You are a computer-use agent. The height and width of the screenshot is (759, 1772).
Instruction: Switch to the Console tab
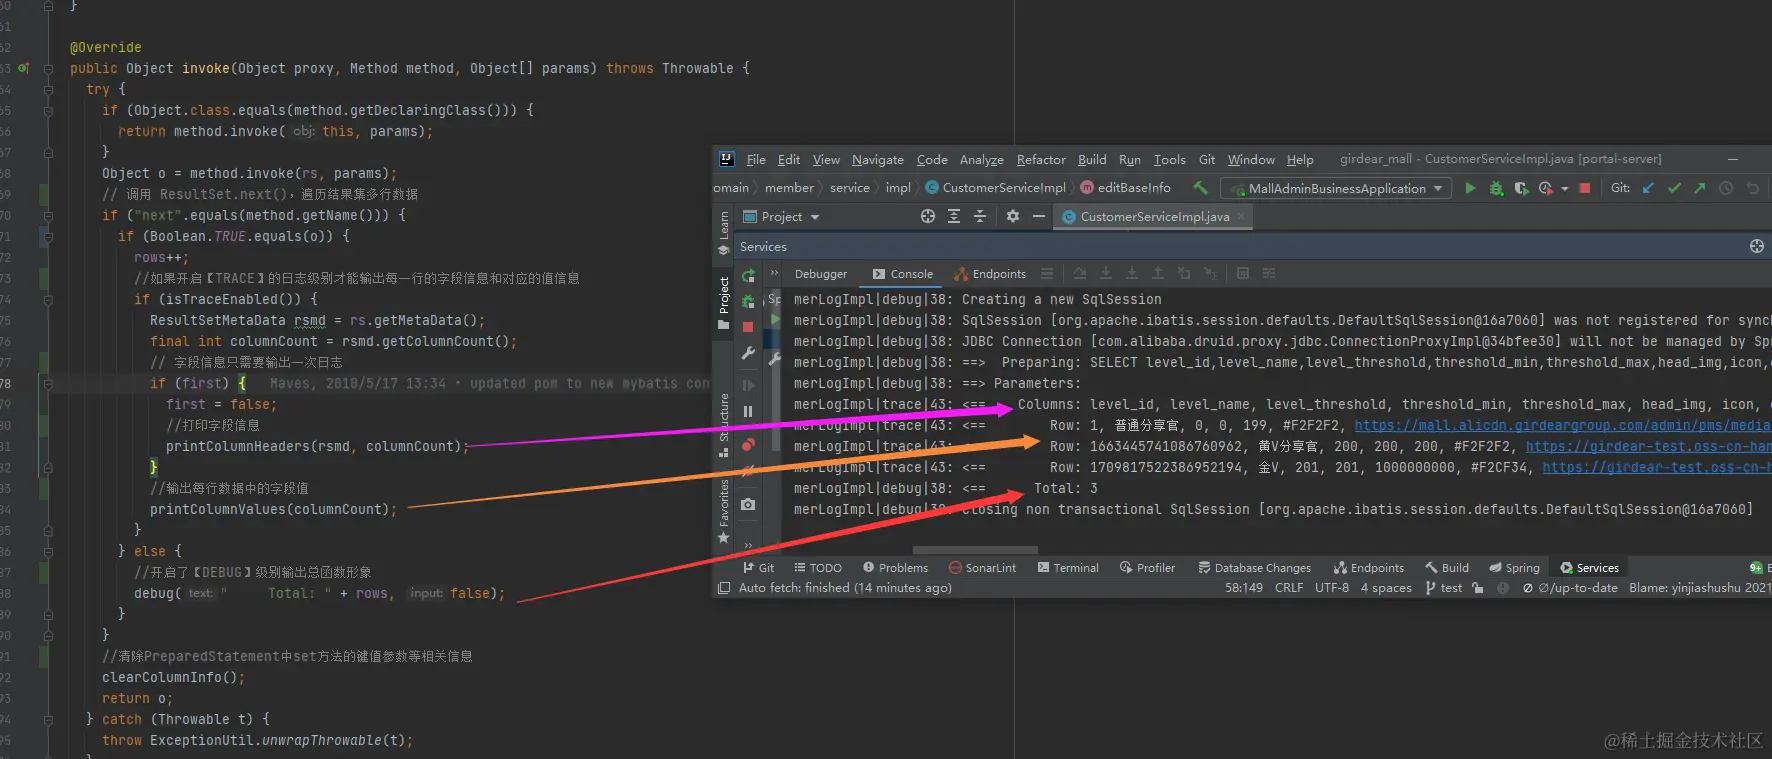[x=903, y=274]
